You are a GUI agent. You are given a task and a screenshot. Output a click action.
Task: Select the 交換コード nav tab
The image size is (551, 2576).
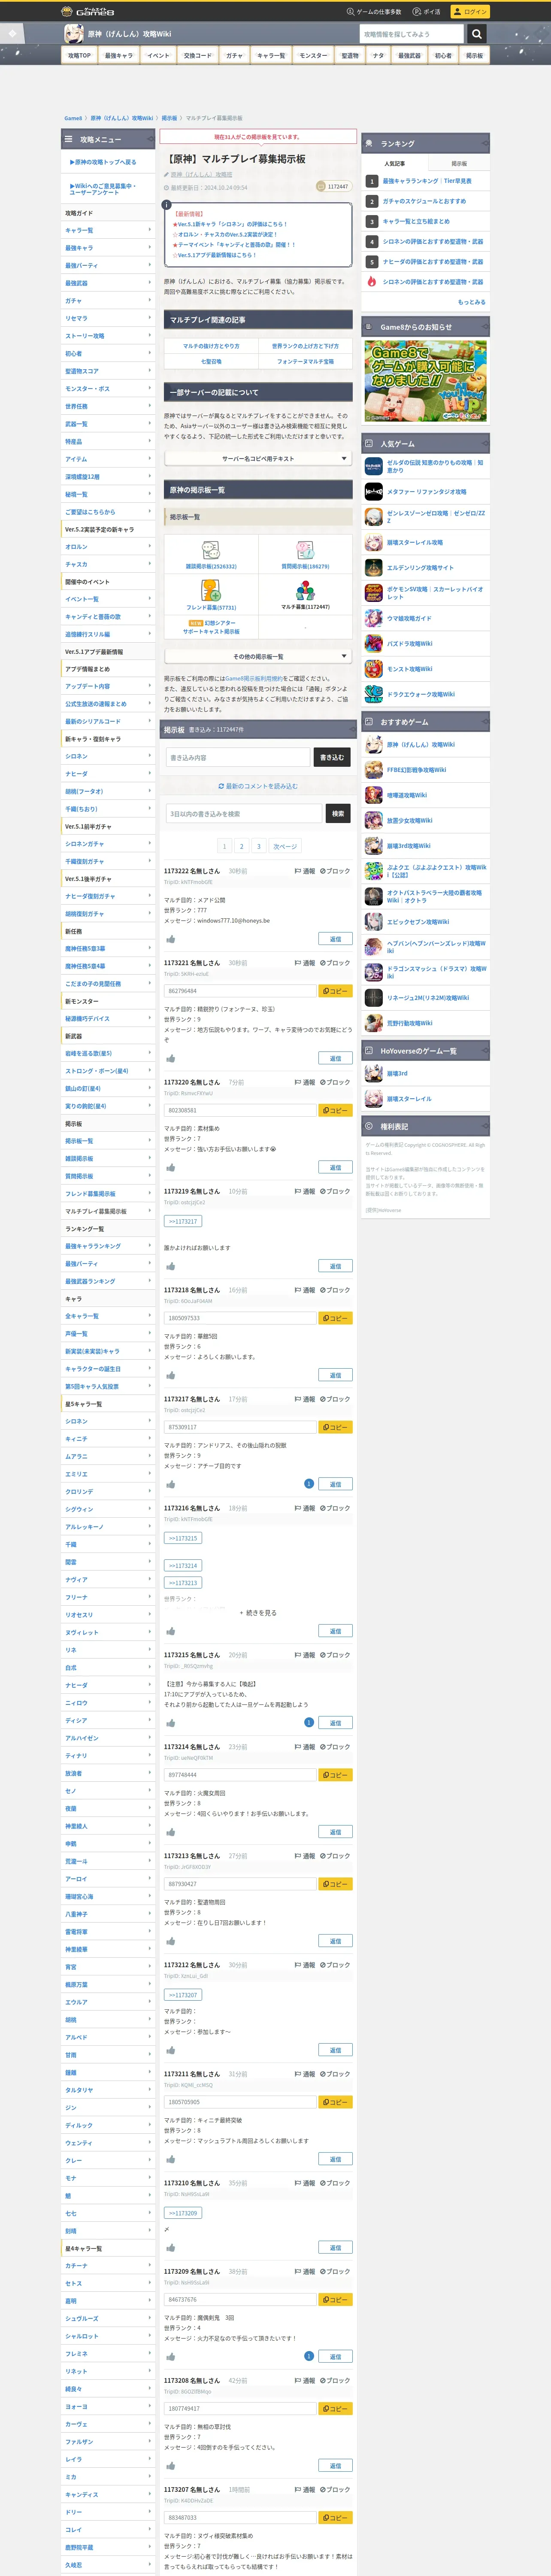[197, 56]
